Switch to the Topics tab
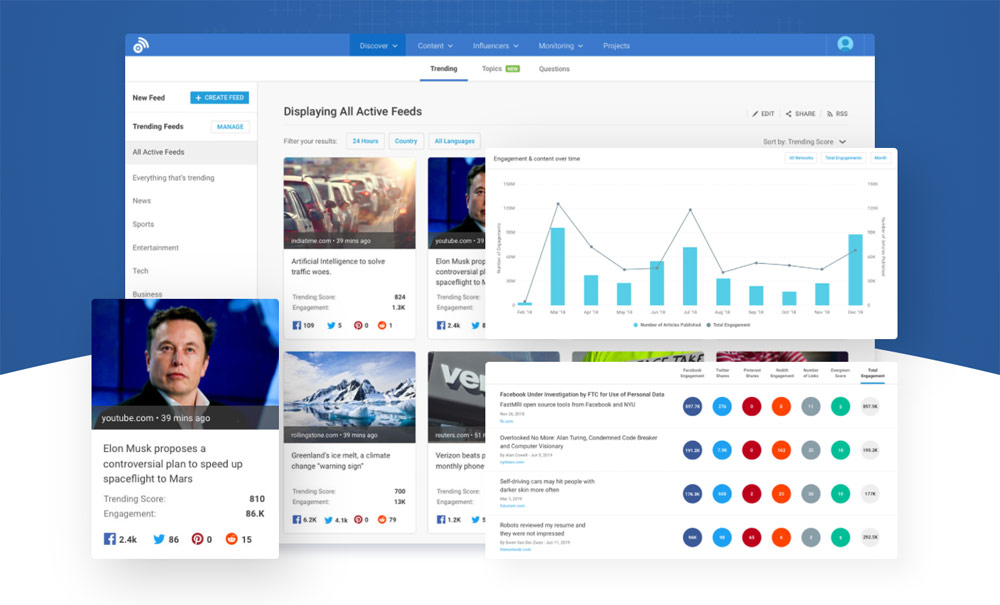The width and height of the screenshot is (1000, 605). coord(501,69)
